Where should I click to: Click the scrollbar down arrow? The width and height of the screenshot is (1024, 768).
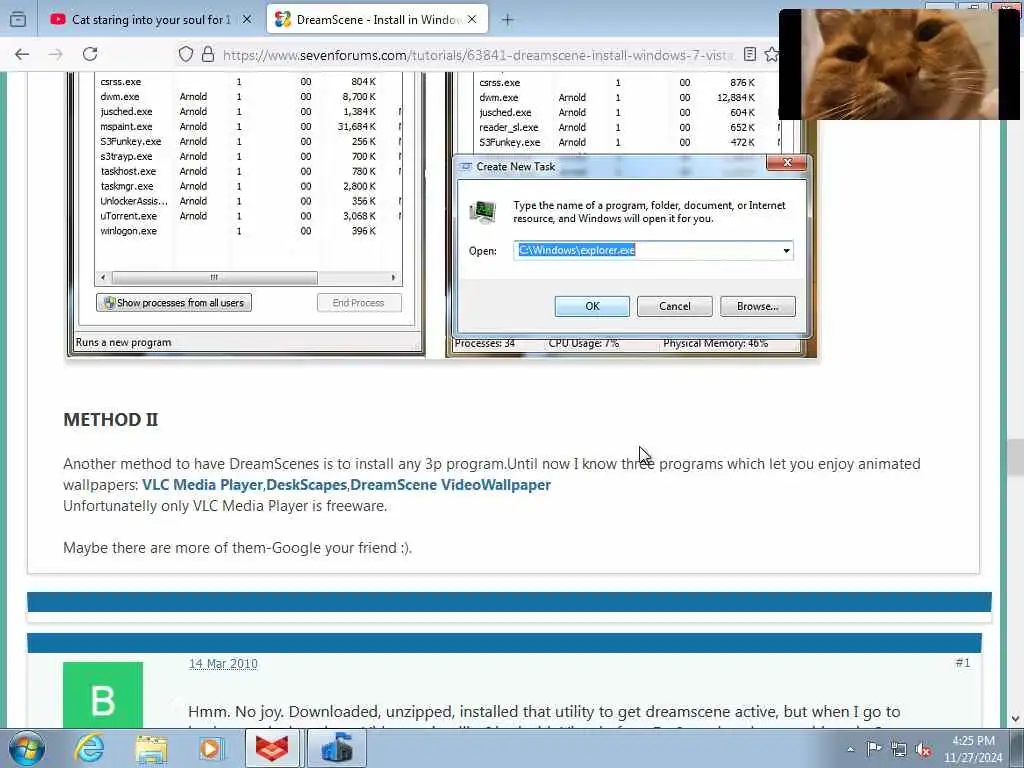point(1016,718)
